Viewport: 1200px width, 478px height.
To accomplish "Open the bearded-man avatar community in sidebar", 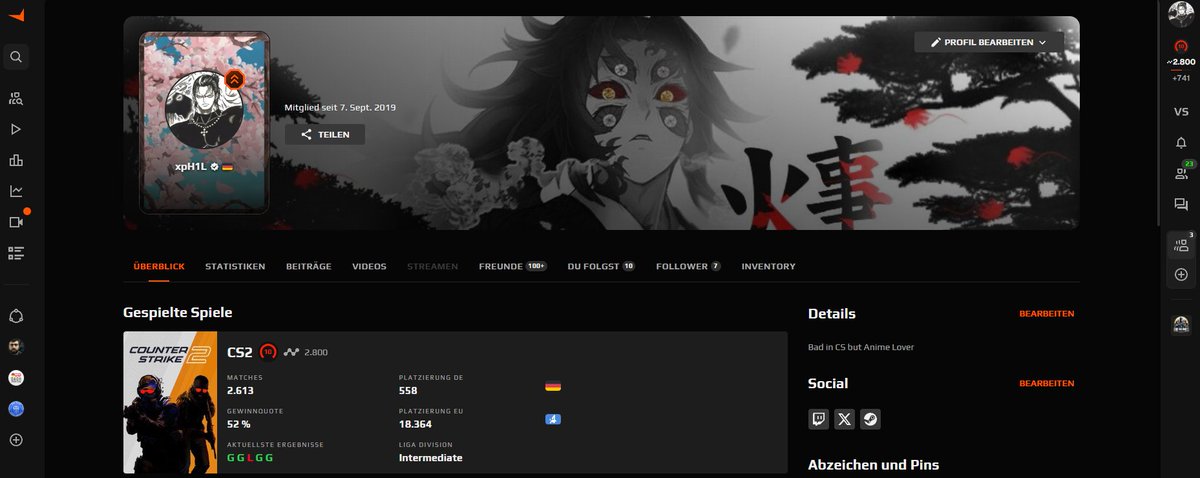I will 16,347.
